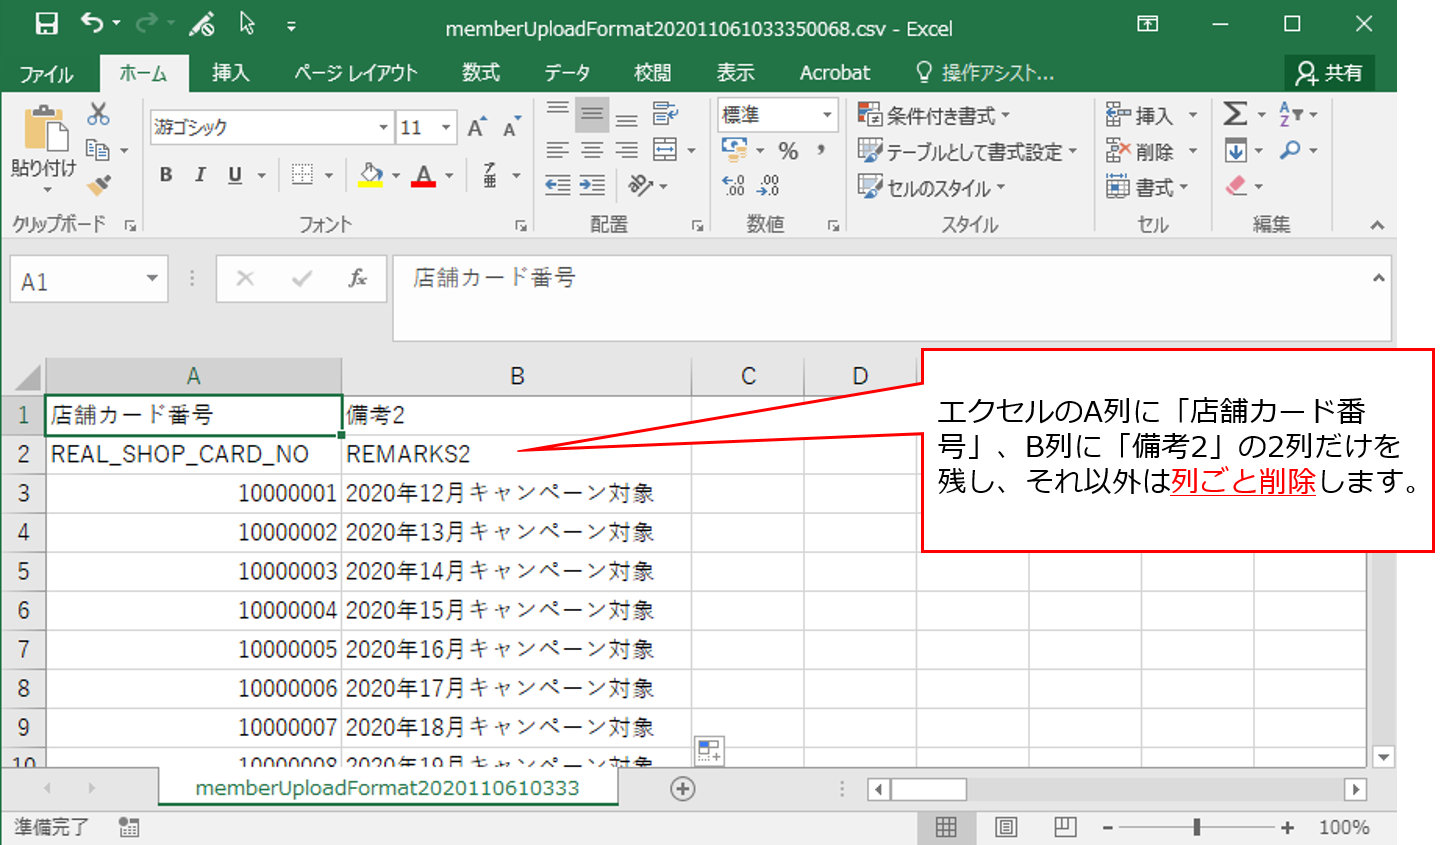Switch to page layout view

click(x=1006, y=827)
